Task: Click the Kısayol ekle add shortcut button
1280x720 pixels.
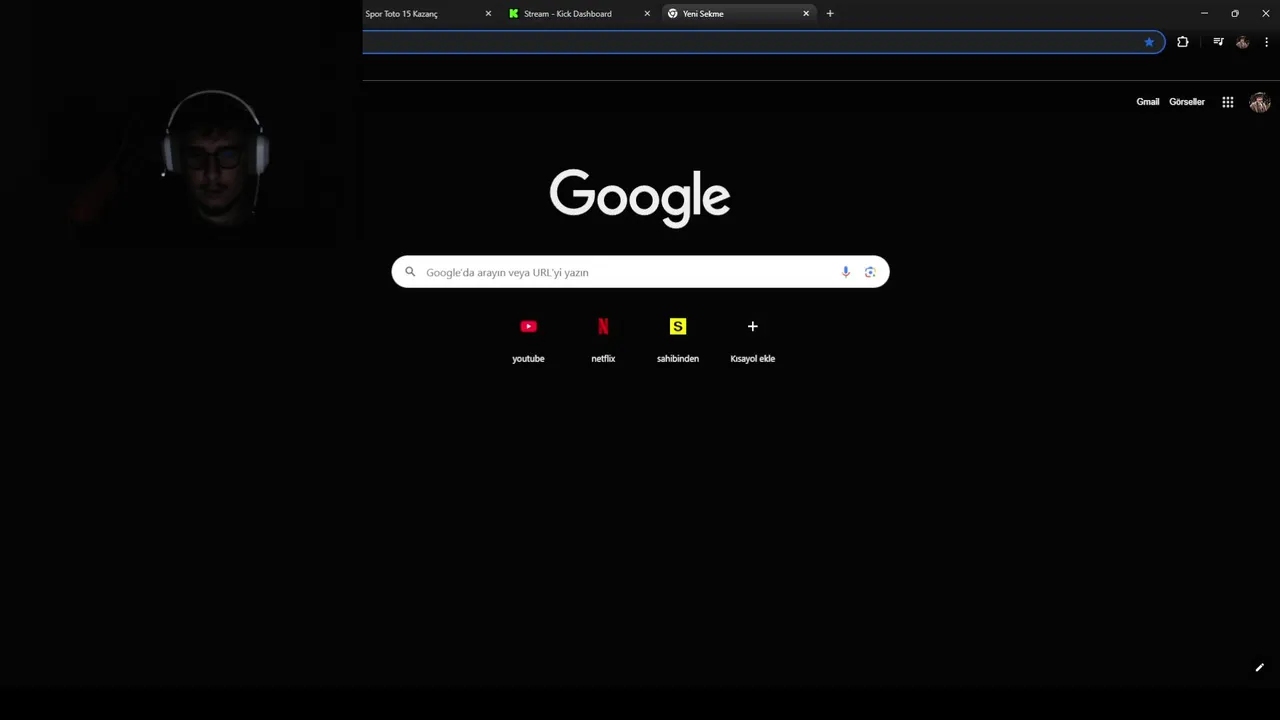Action: [753, 340]
